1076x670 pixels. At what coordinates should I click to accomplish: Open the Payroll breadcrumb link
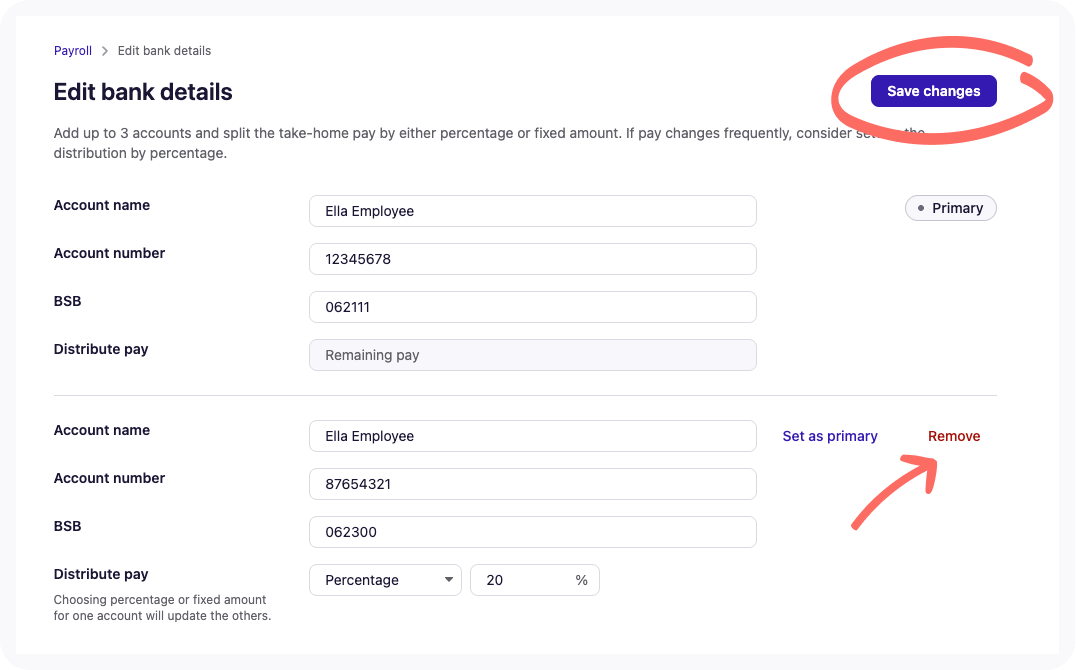73,51
